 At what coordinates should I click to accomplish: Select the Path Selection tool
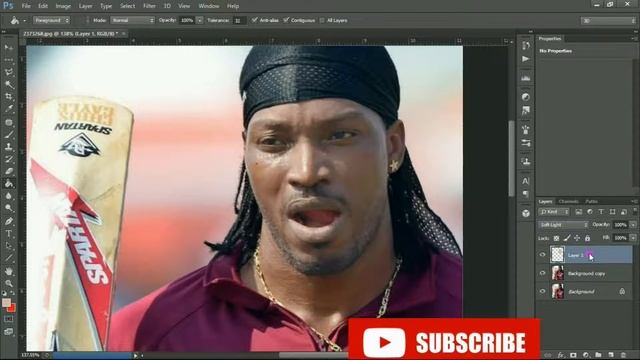click(x=9, y=246)
